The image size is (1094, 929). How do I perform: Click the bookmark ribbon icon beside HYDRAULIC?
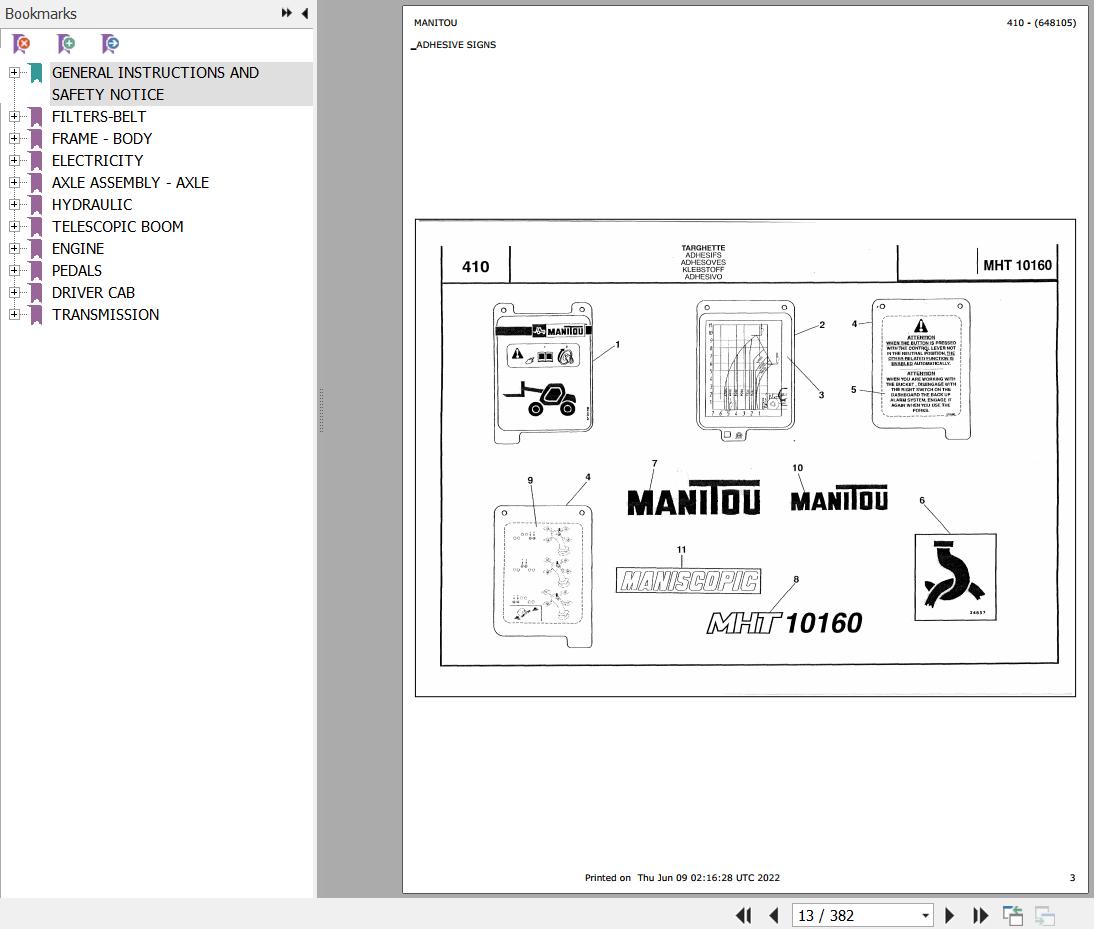coord(36,205)
